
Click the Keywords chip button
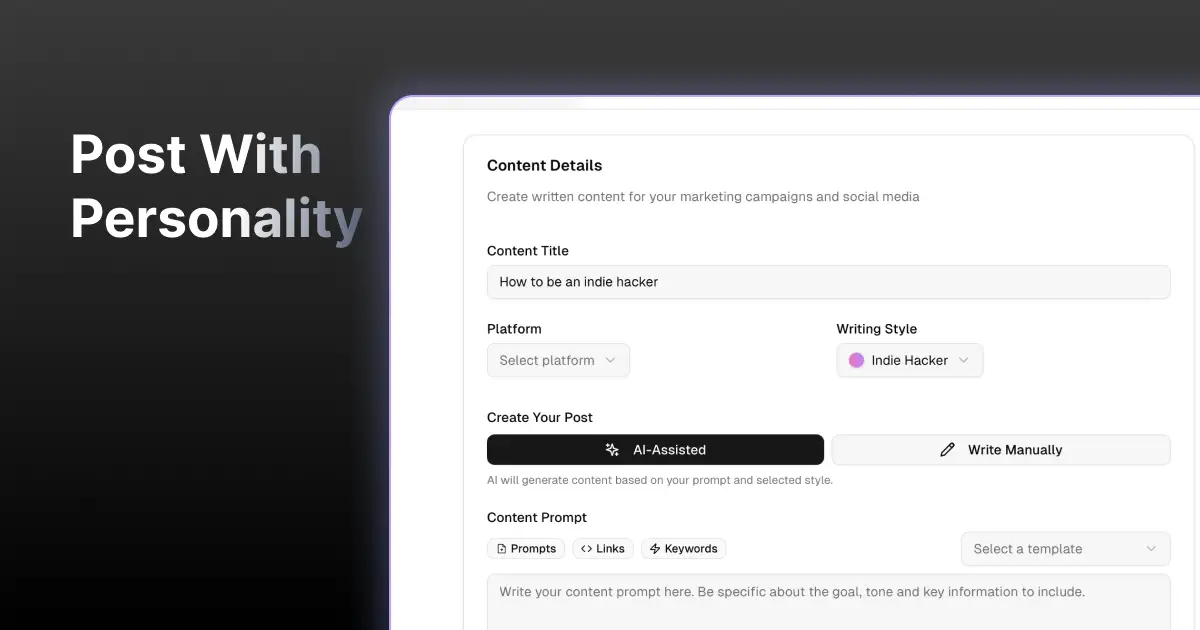point(684,549)
